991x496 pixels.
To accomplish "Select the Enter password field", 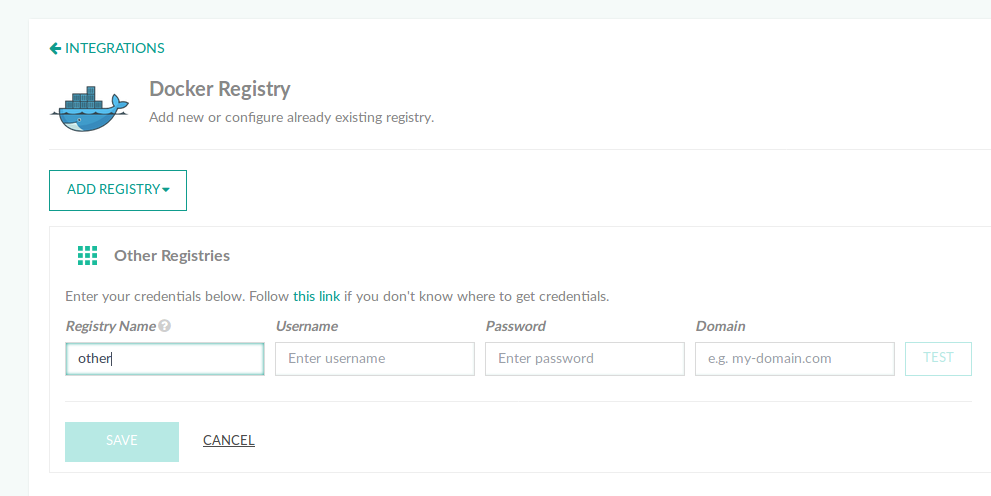I will click(584, 359).
